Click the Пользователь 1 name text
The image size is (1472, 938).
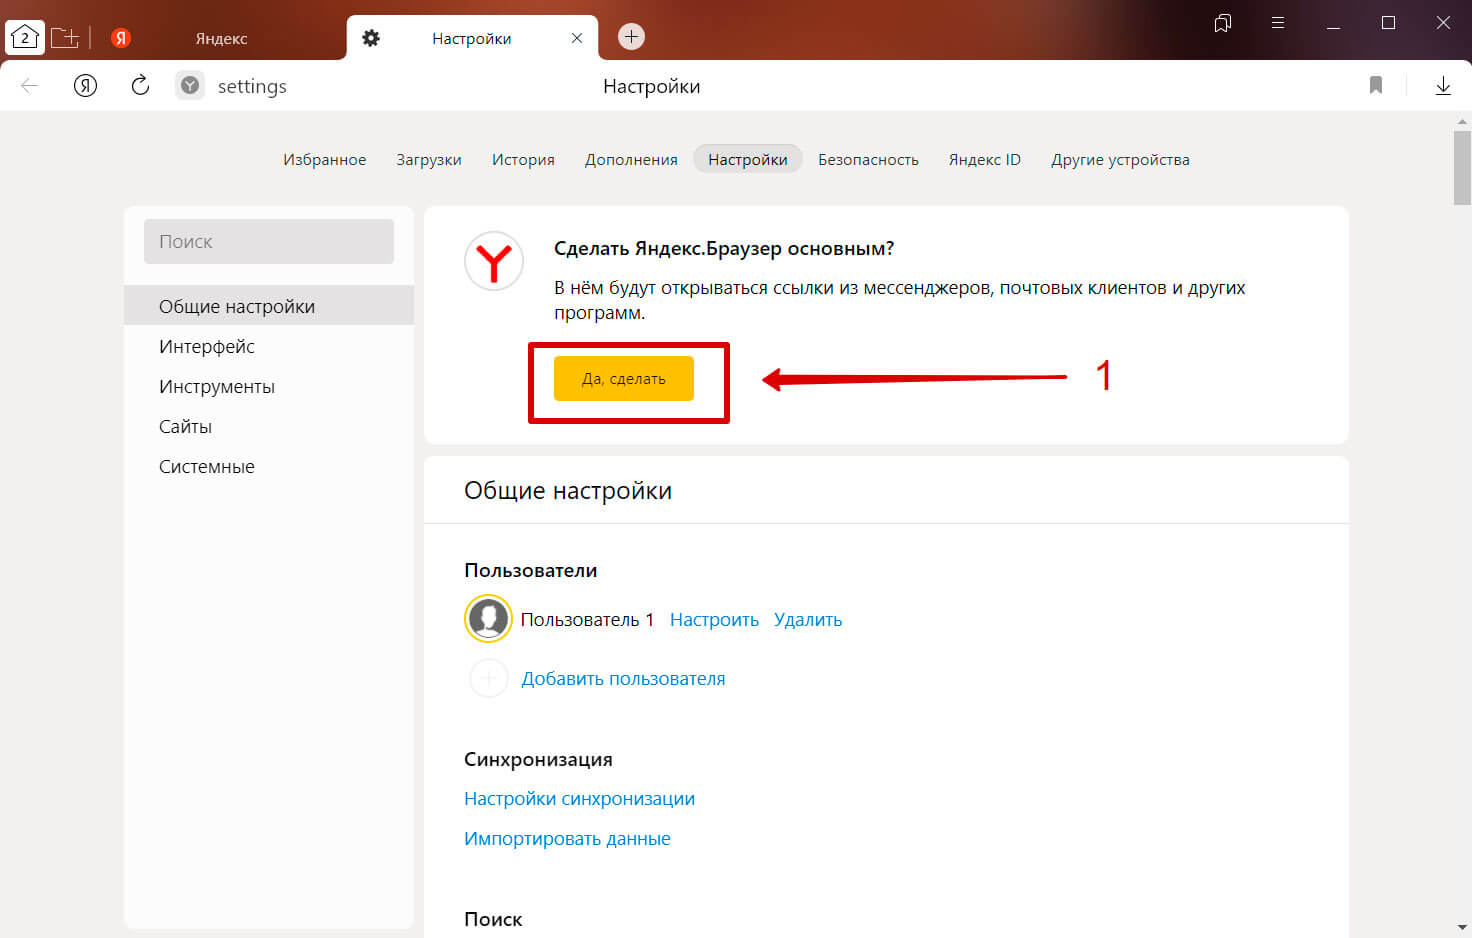pyautogui.click(x=587, y=619)
